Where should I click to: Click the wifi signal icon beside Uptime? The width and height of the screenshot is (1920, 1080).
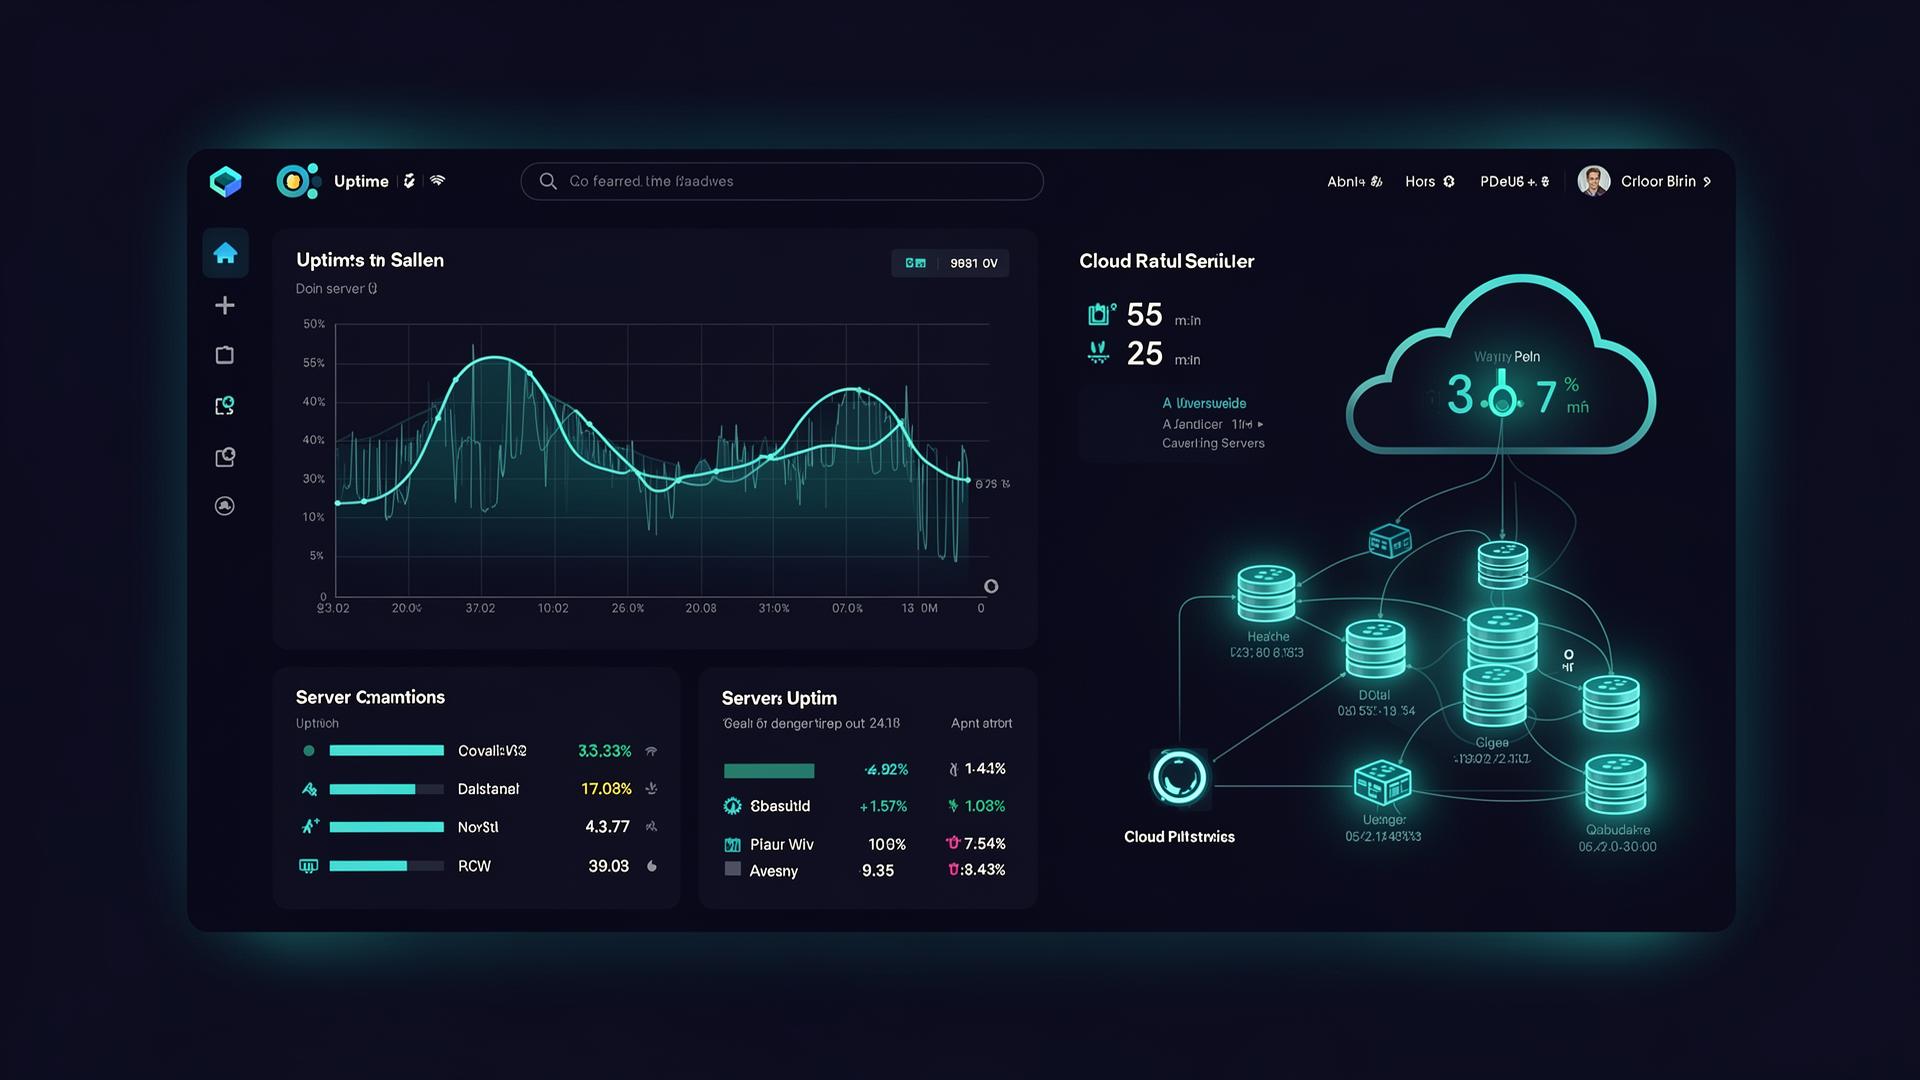[x=437, y=181]
